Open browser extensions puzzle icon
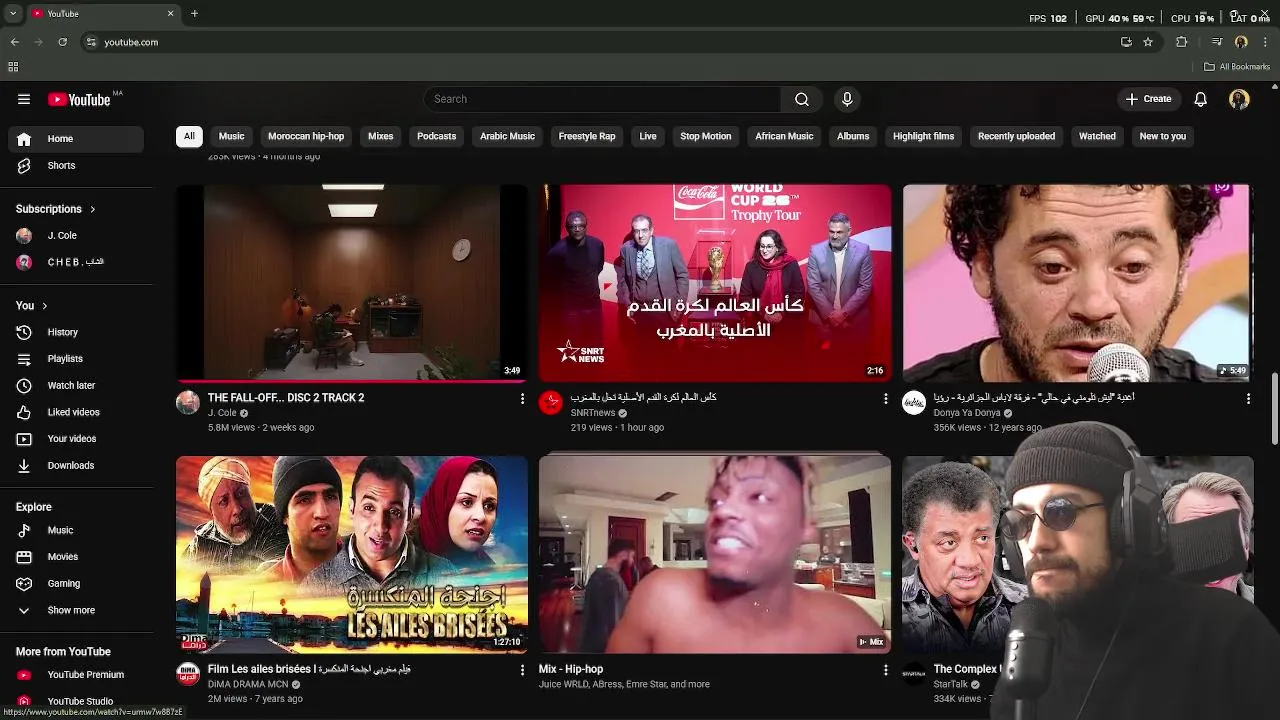1280x720 pixels. [x=1182, y=42]
